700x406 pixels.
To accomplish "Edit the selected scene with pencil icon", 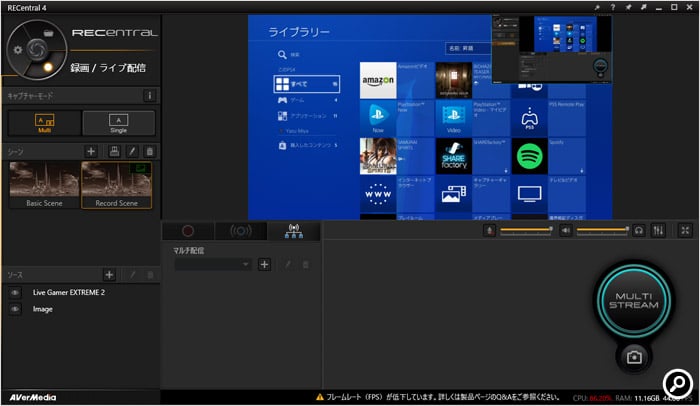I will 132,151.
